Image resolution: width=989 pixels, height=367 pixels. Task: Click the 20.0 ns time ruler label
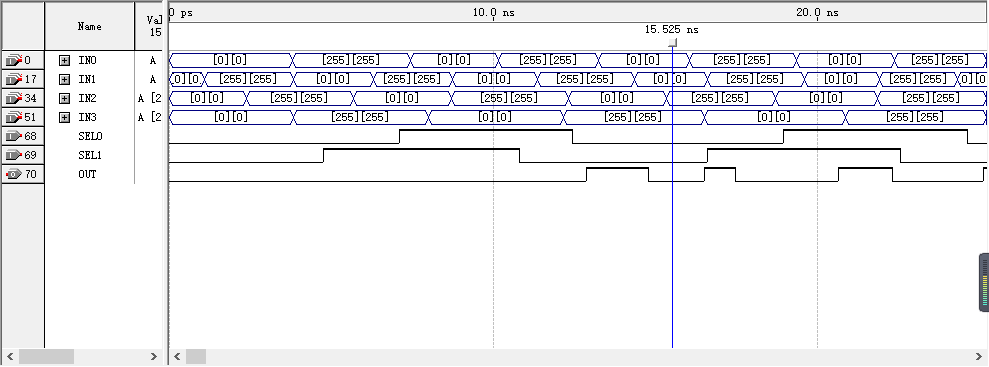[x=817, y=13]
